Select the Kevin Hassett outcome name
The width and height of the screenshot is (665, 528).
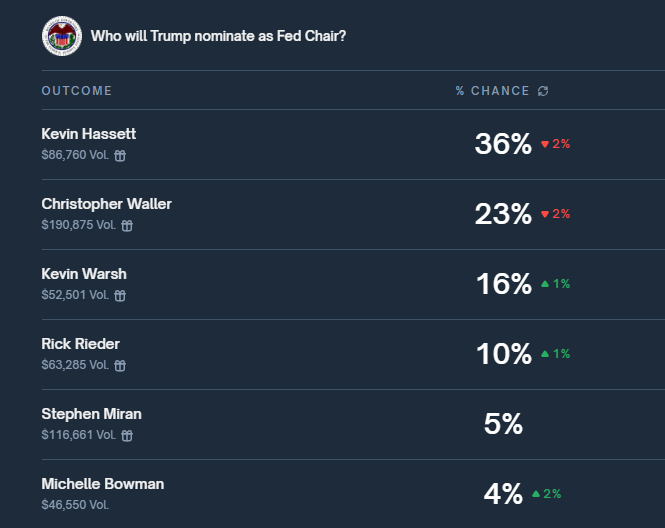[89, 134]
